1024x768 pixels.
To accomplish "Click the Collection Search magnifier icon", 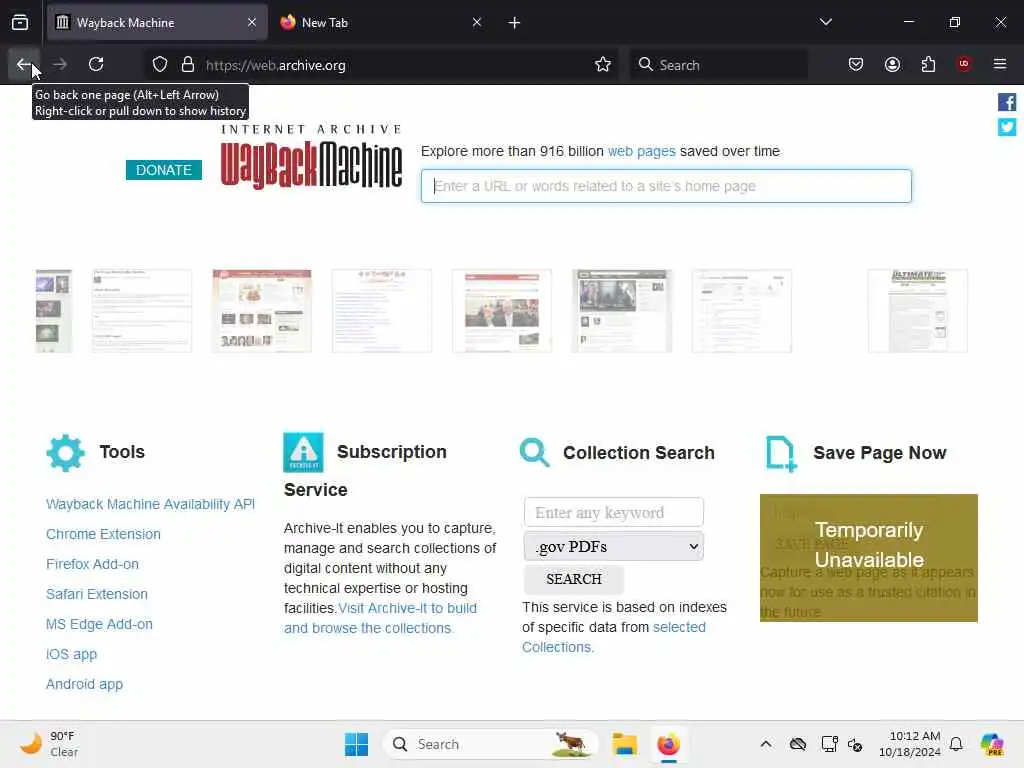I will [535, 453].
